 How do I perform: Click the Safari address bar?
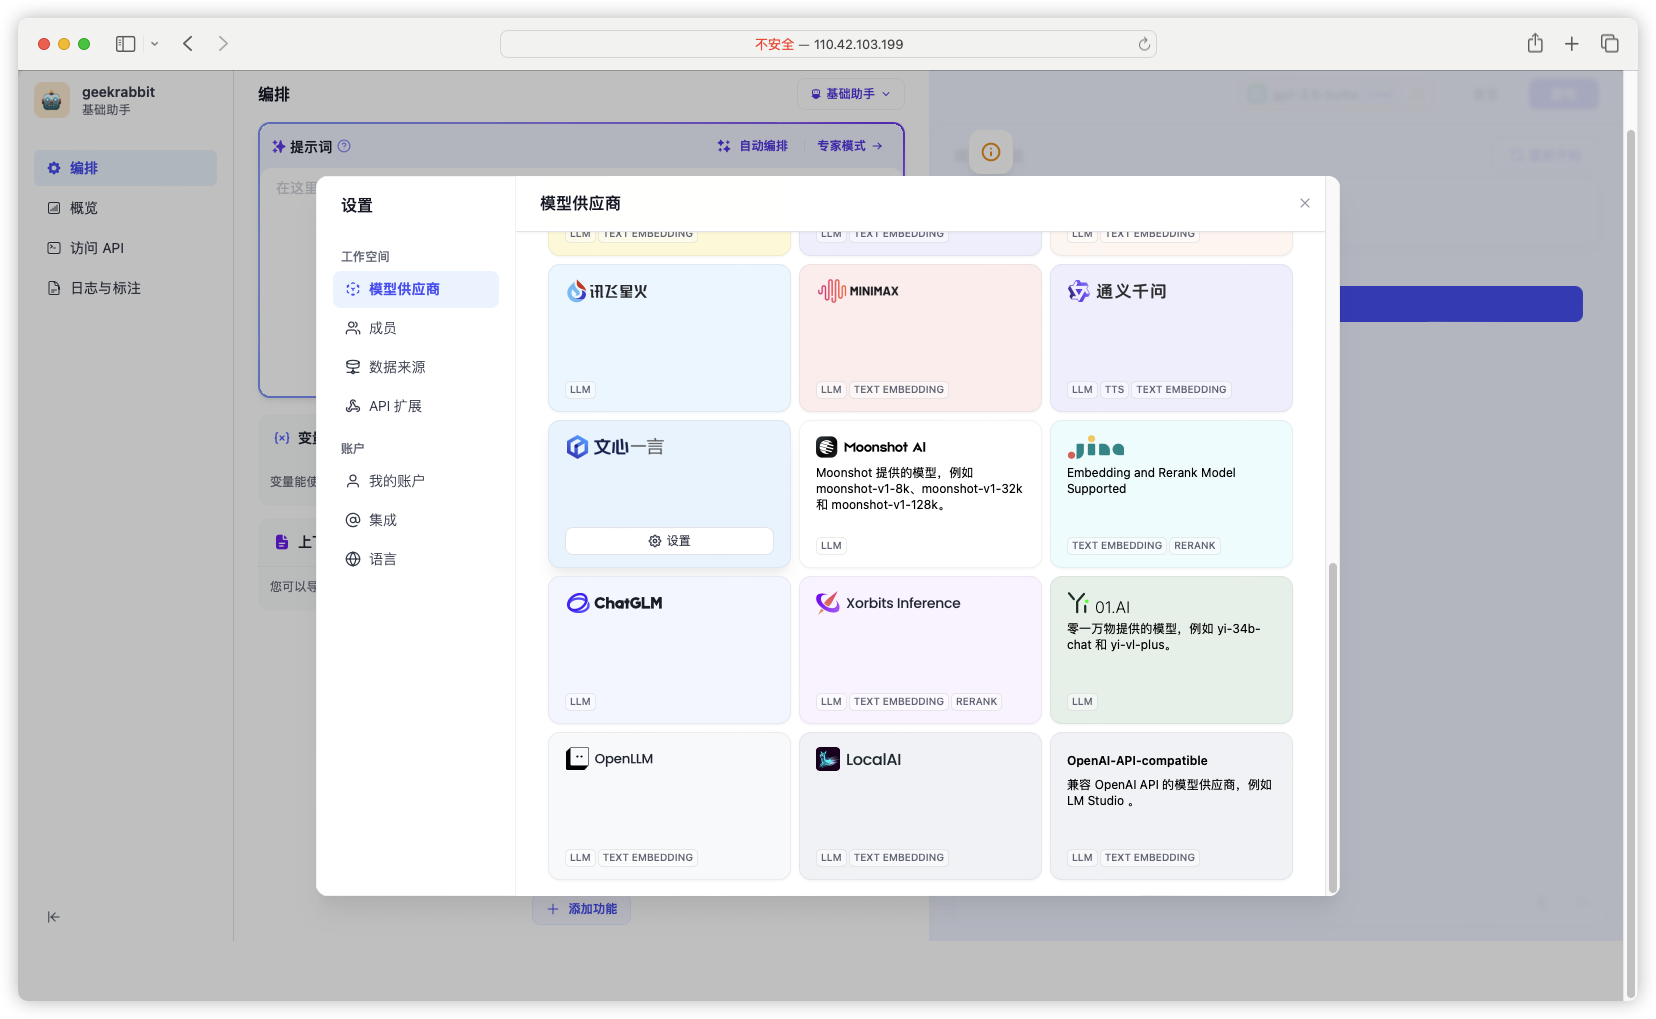tap(828, 44)
